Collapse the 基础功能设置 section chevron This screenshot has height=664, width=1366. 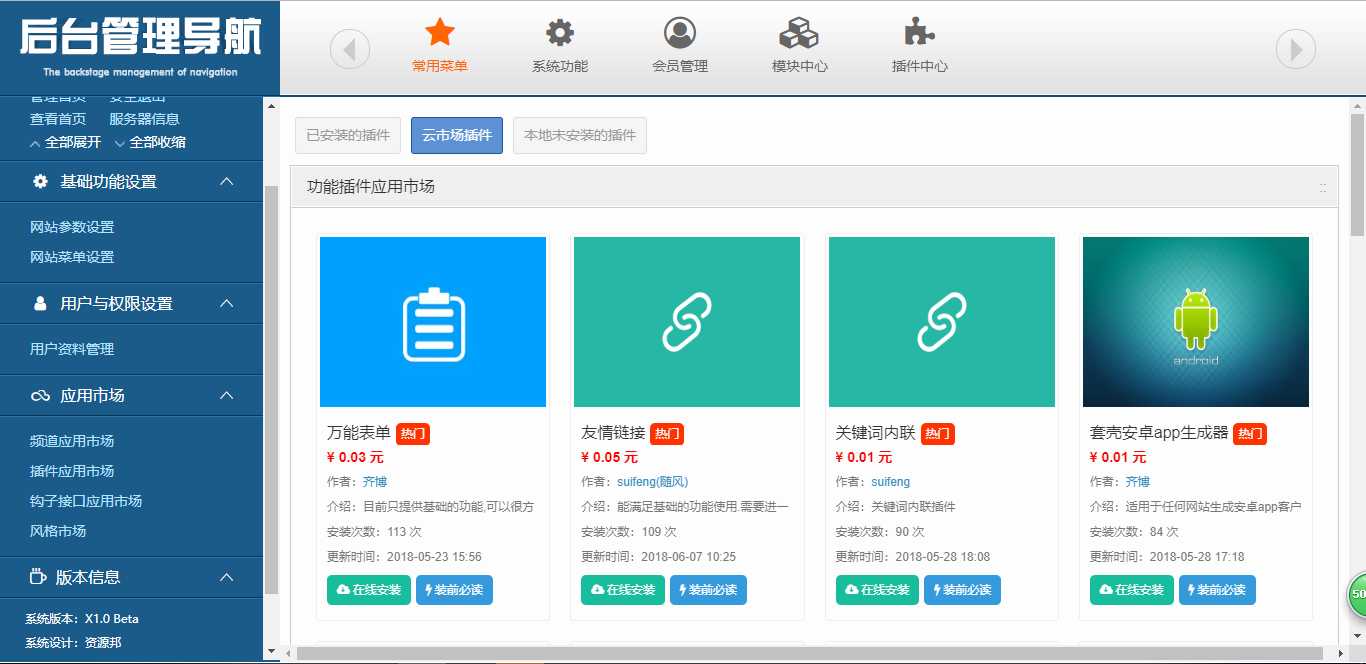coord(227,182)
